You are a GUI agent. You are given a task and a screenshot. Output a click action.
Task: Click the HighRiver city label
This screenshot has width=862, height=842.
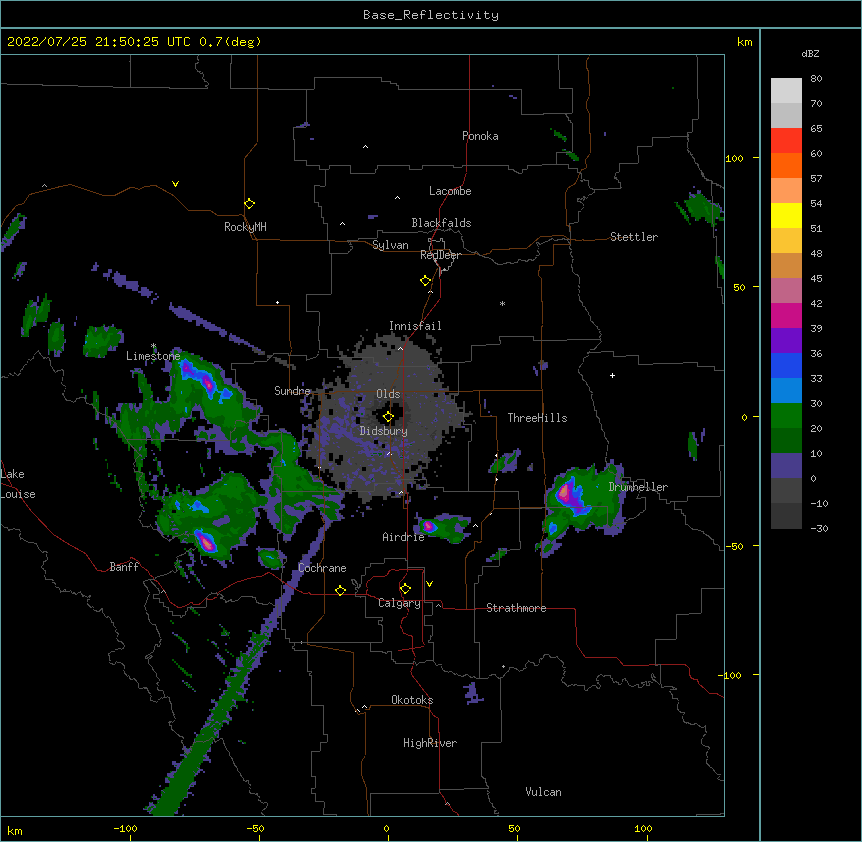(x=430, y=743)
